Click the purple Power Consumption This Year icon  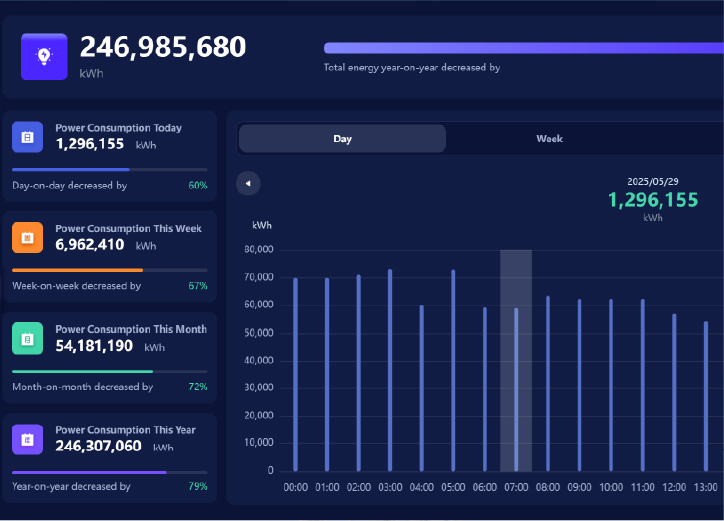tap(27, 438)
